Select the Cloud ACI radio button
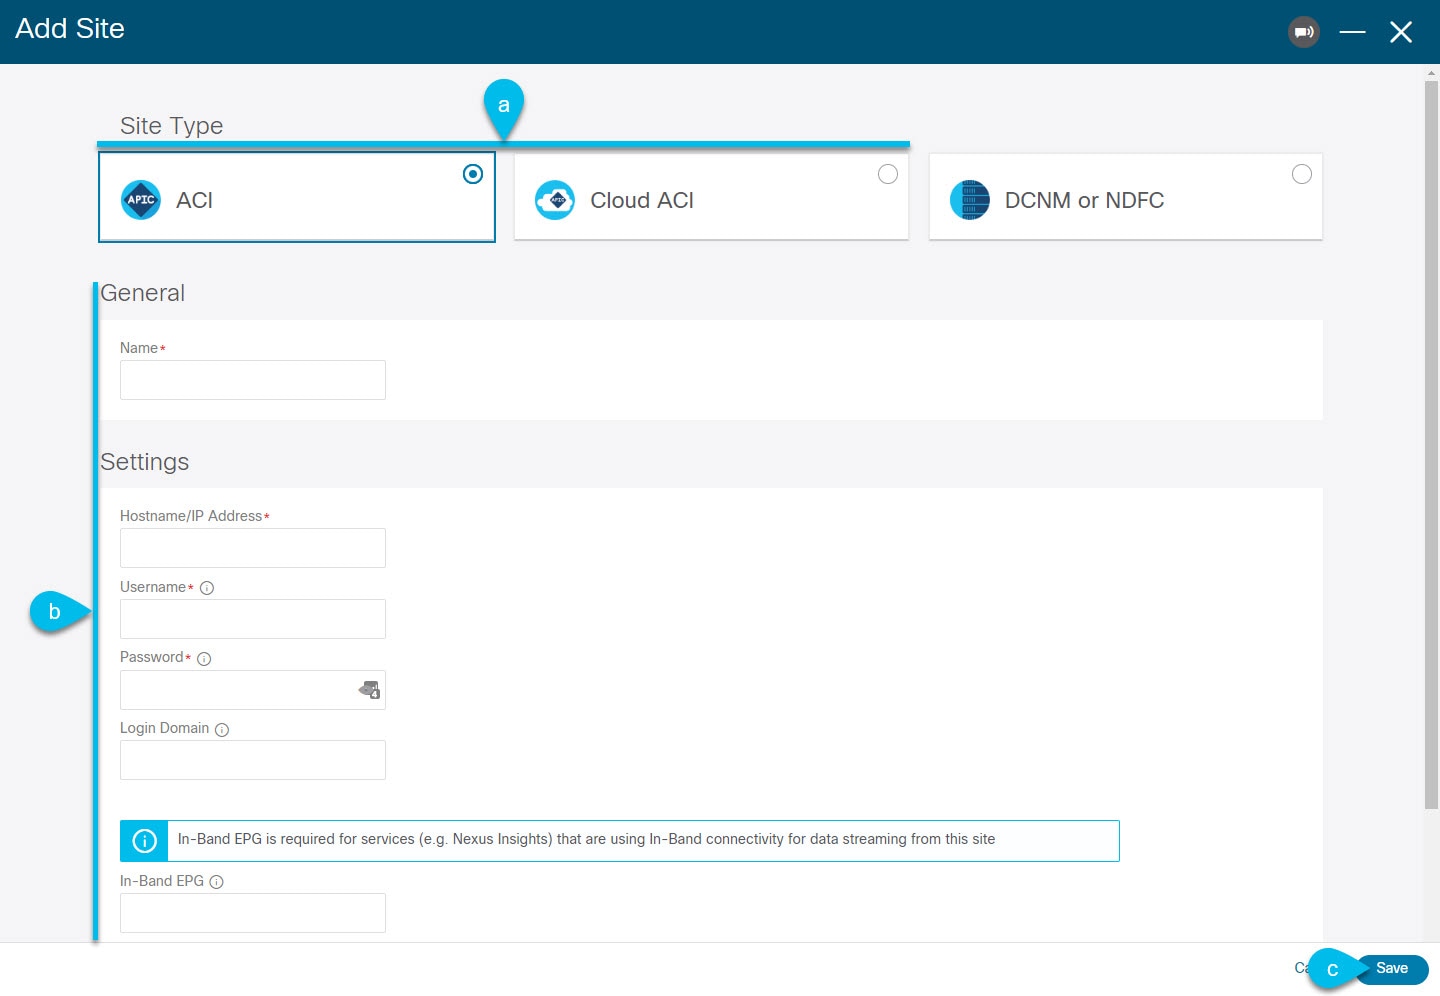Screen dimensions: 1440x996 tap(888, 174)
